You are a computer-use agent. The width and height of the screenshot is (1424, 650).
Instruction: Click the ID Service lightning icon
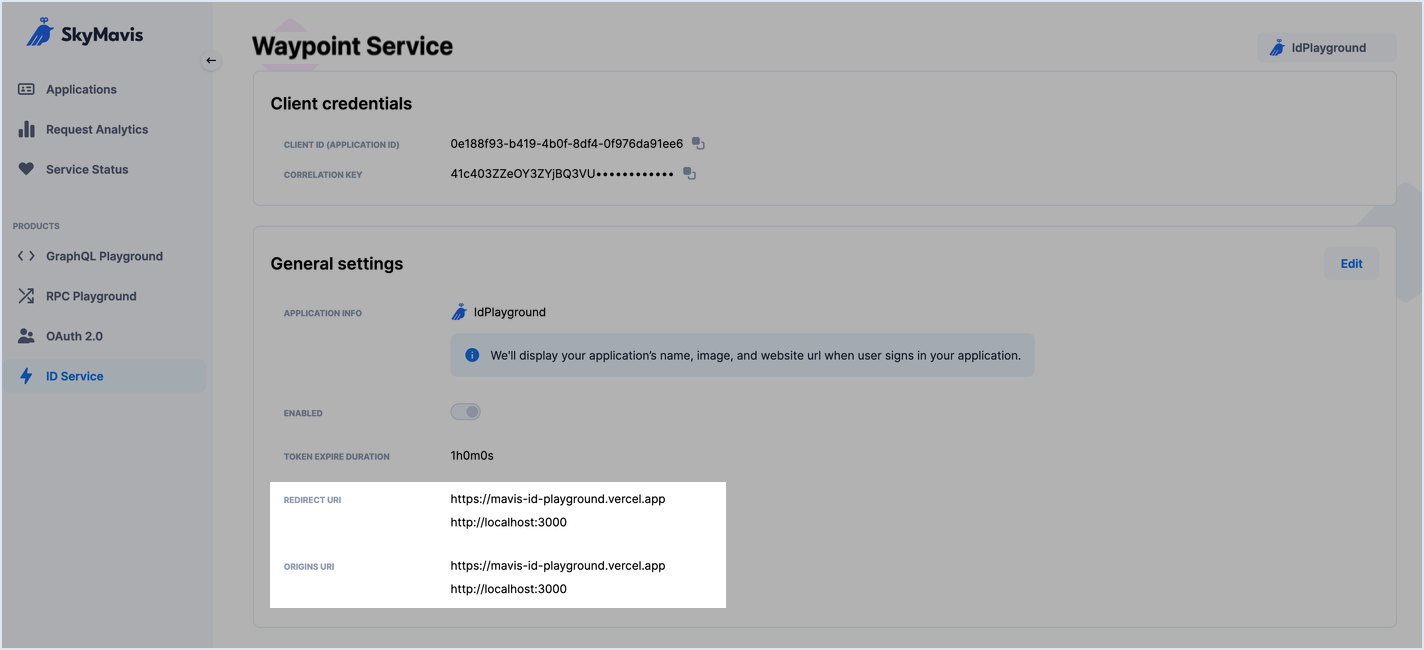coord(27,376)
